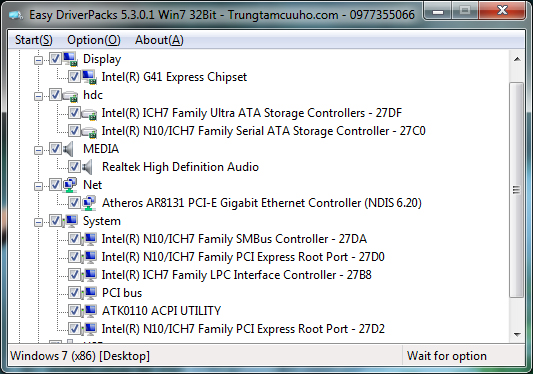Uncheck the hdc category checkbox
Screen dimensions: 533x374
55,95
